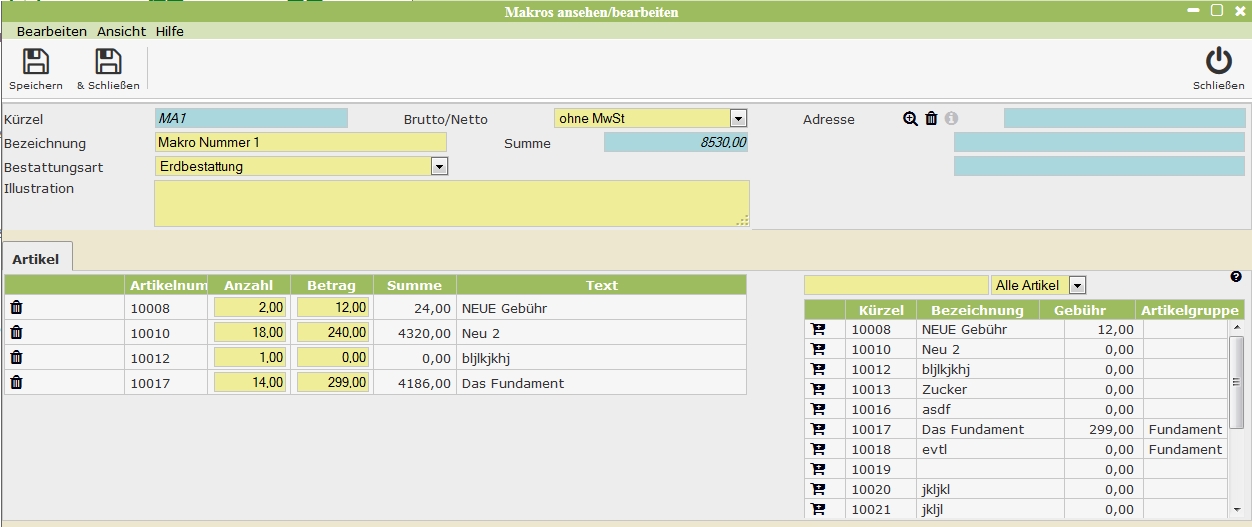Open the Alle Artikel filter dropdown

[1077, 286]
